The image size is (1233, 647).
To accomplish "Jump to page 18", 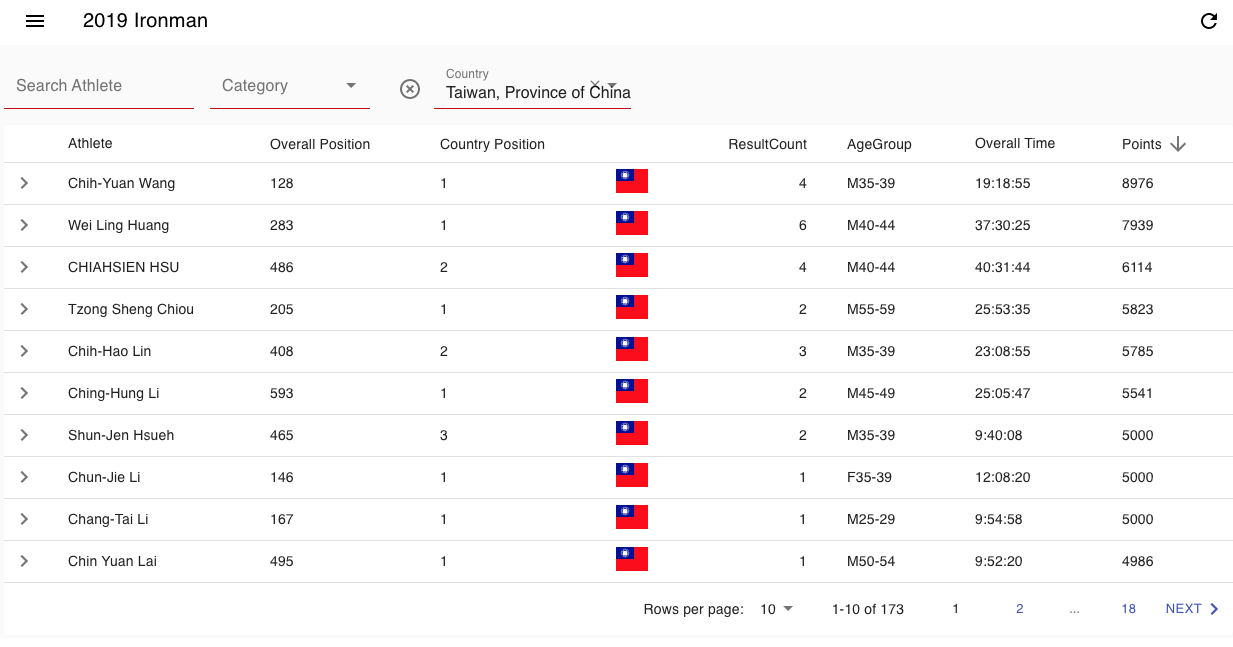I will 1129,609.
